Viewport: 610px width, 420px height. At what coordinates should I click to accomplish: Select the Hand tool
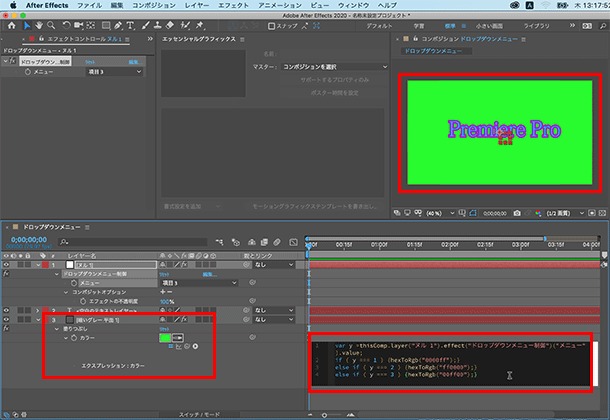(x=39, y=26)
